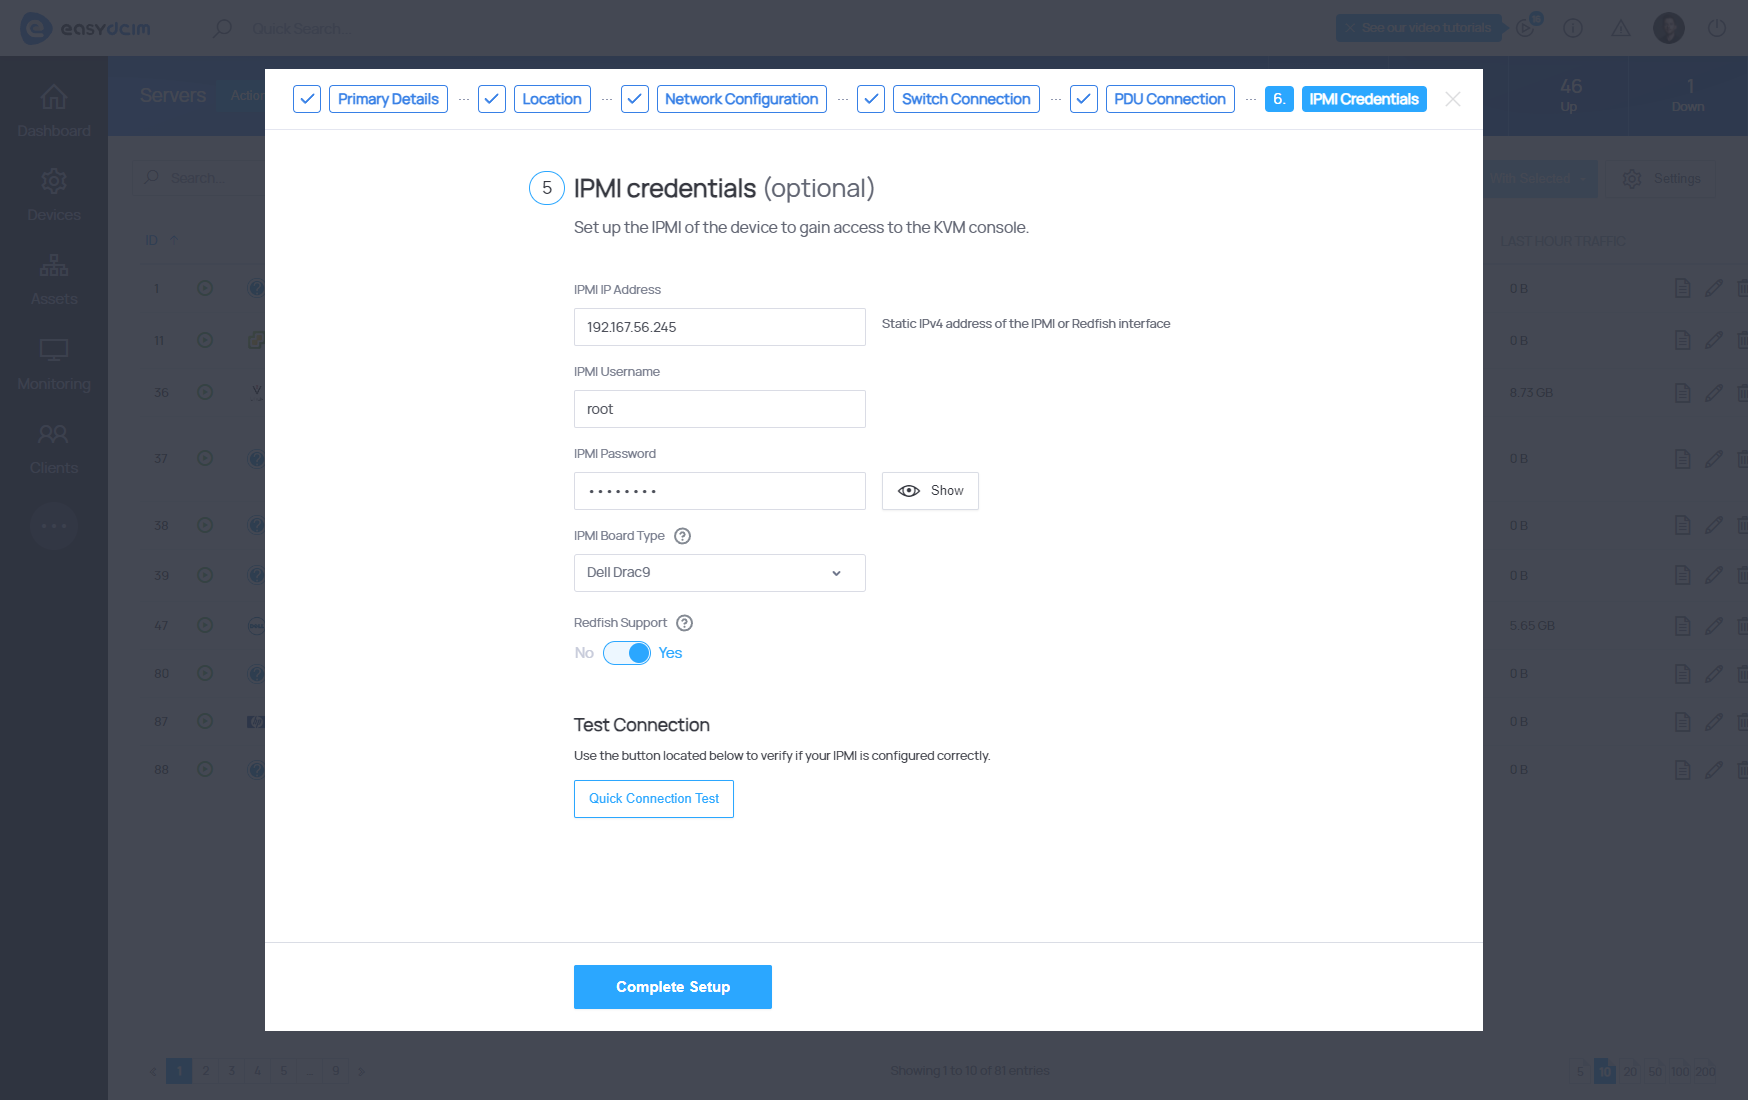Click the checkmark before PDU Connection
Screen dimensions: 1748x1100
1084,99
